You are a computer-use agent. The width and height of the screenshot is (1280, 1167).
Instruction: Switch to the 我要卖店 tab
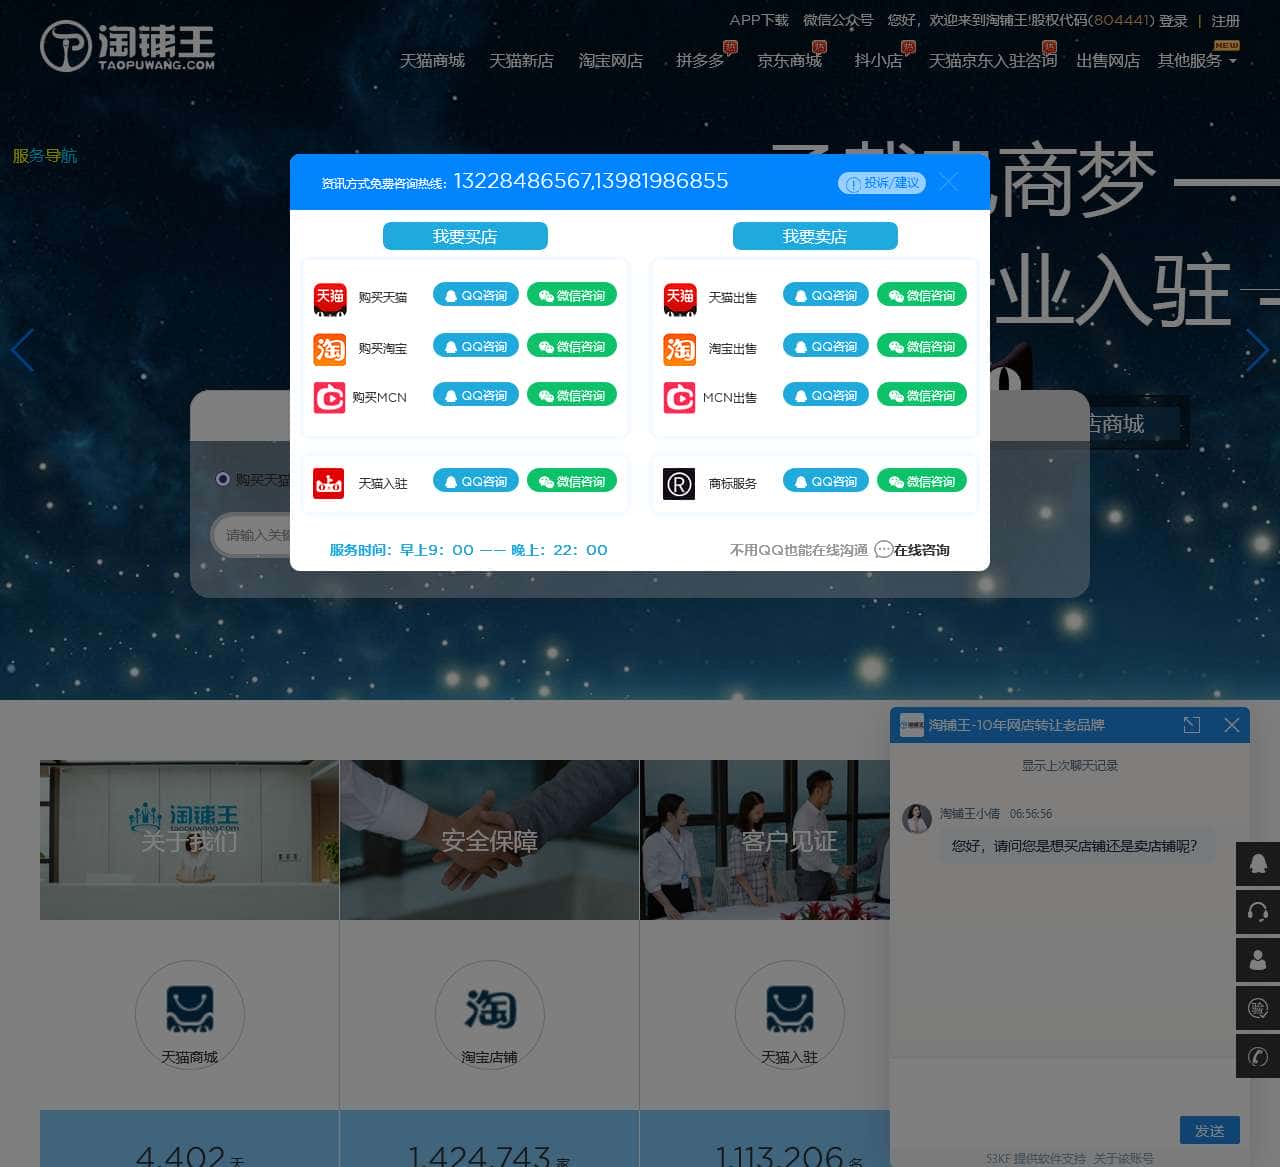click(x=815, y=236)
